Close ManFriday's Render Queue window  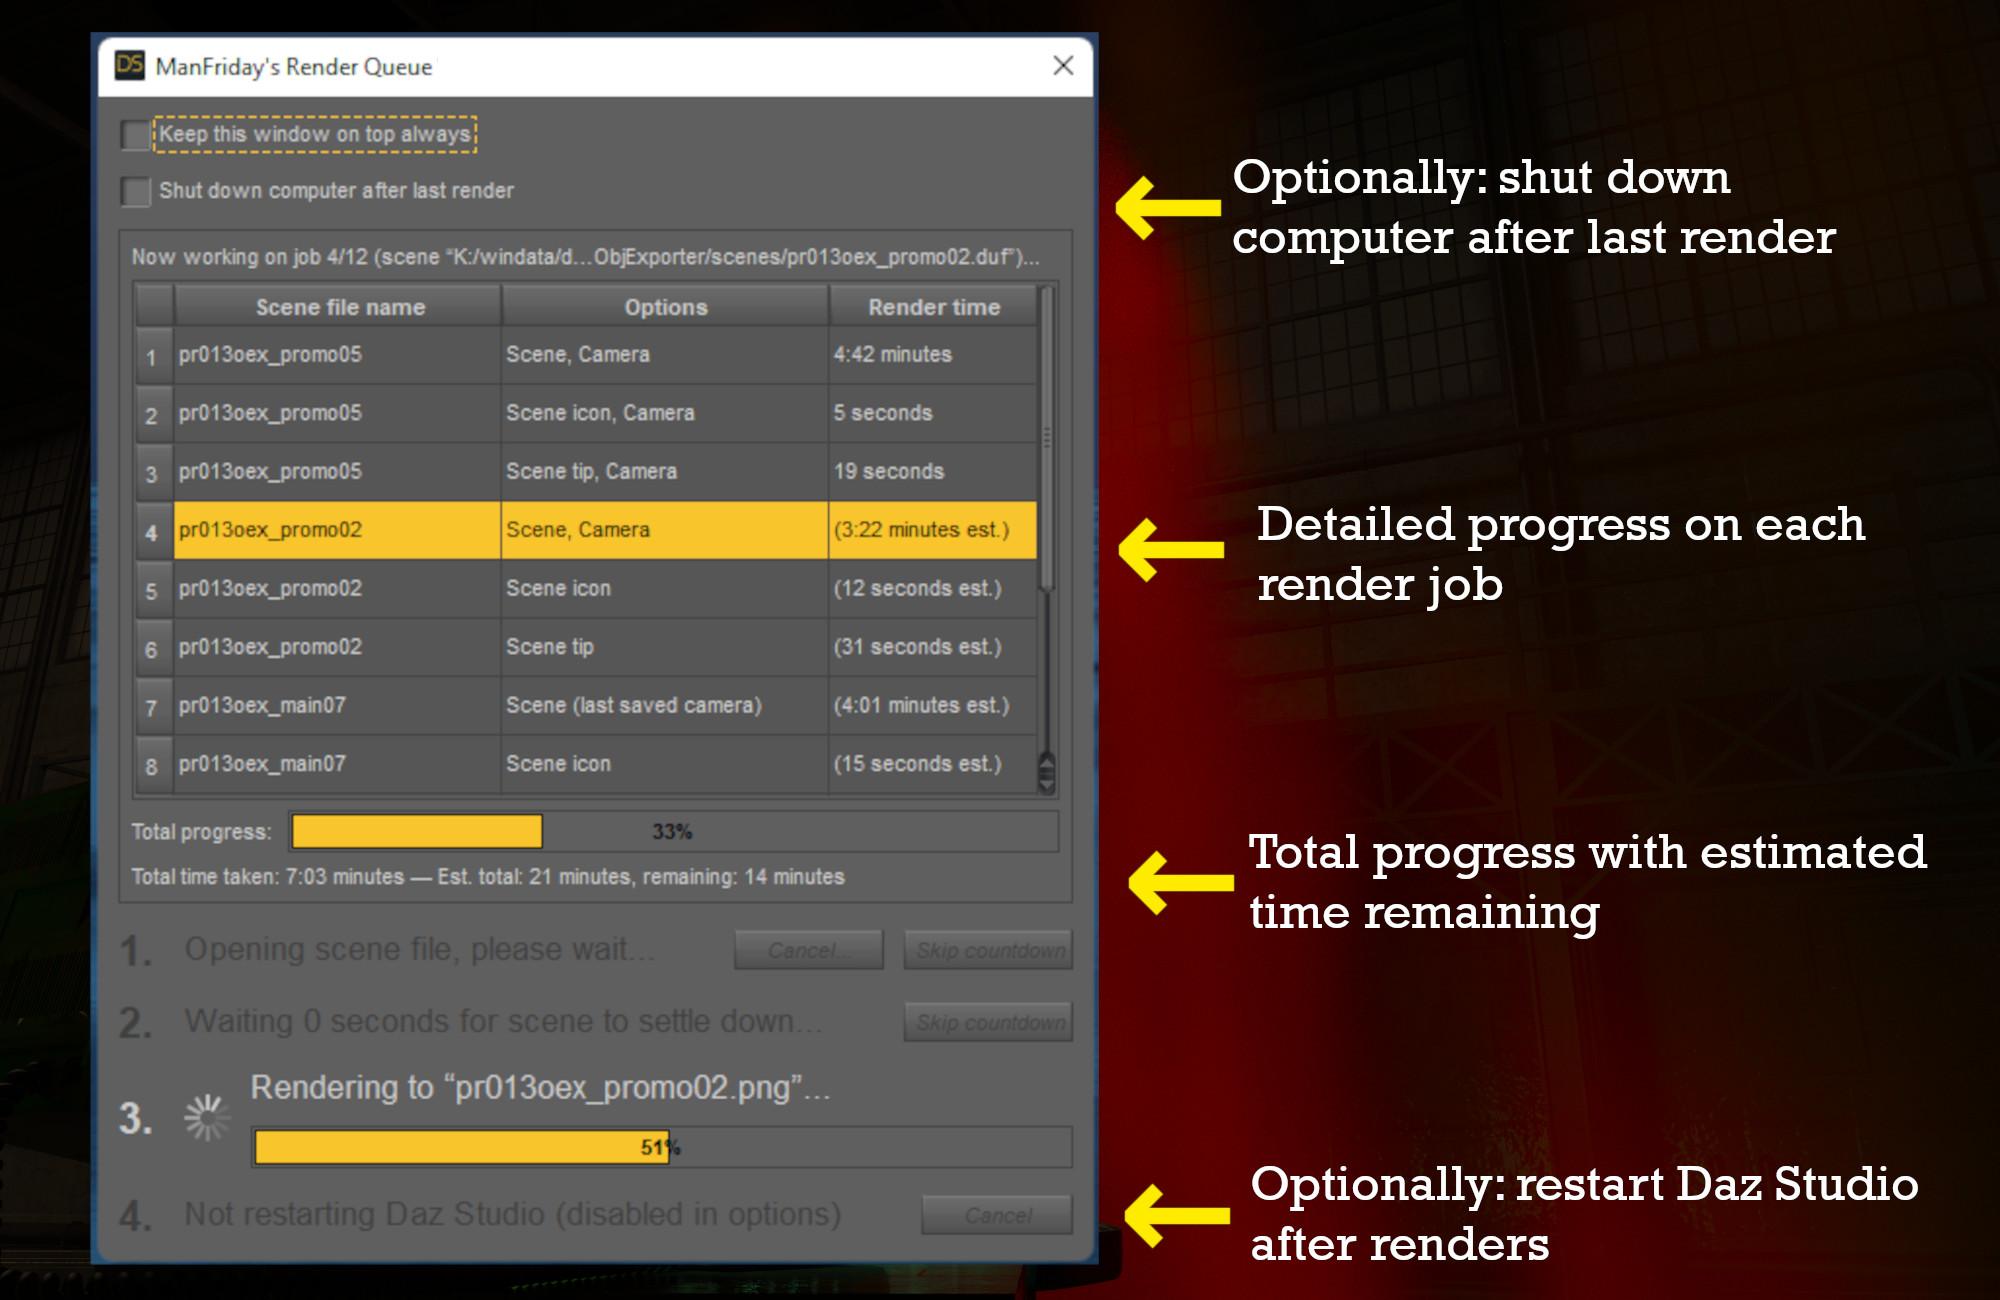point(1063,66)
